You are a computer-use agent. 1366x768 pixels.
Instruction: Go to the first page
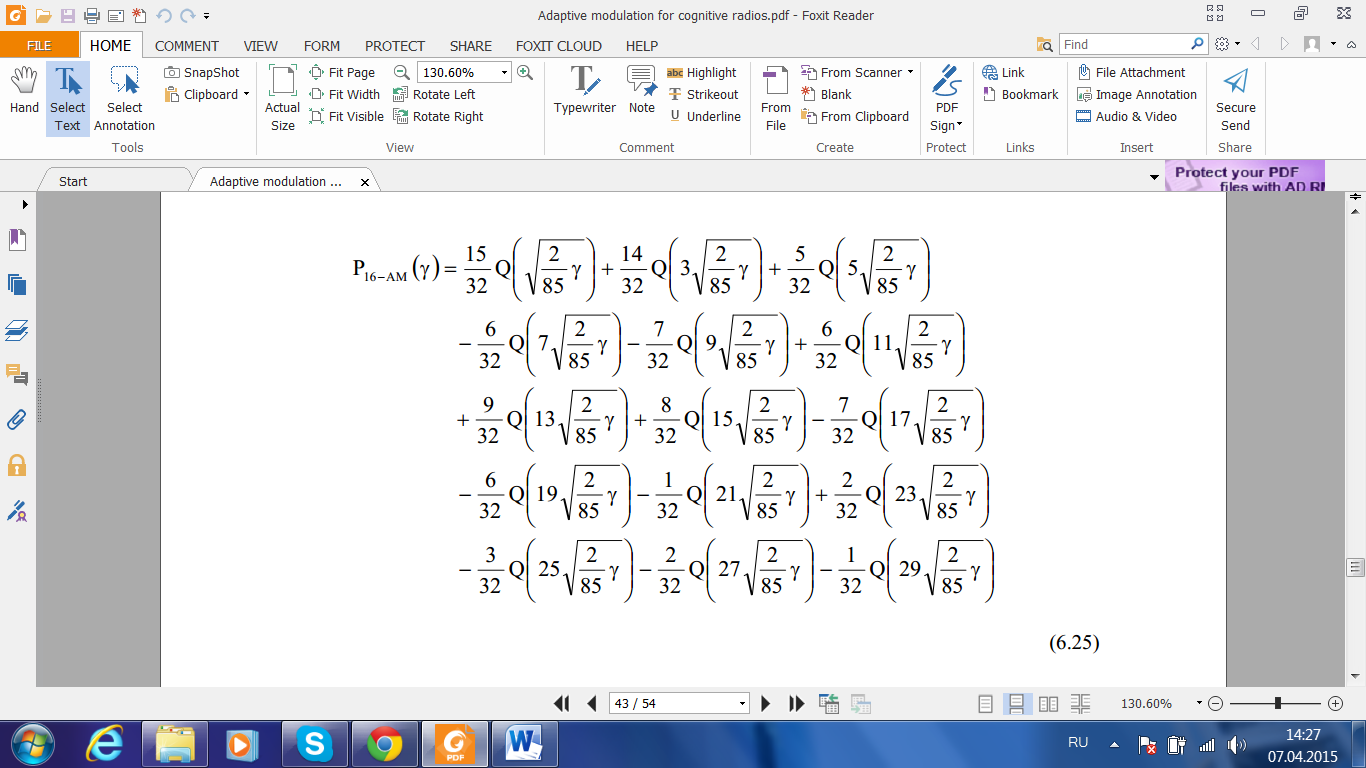click(561, 703)
